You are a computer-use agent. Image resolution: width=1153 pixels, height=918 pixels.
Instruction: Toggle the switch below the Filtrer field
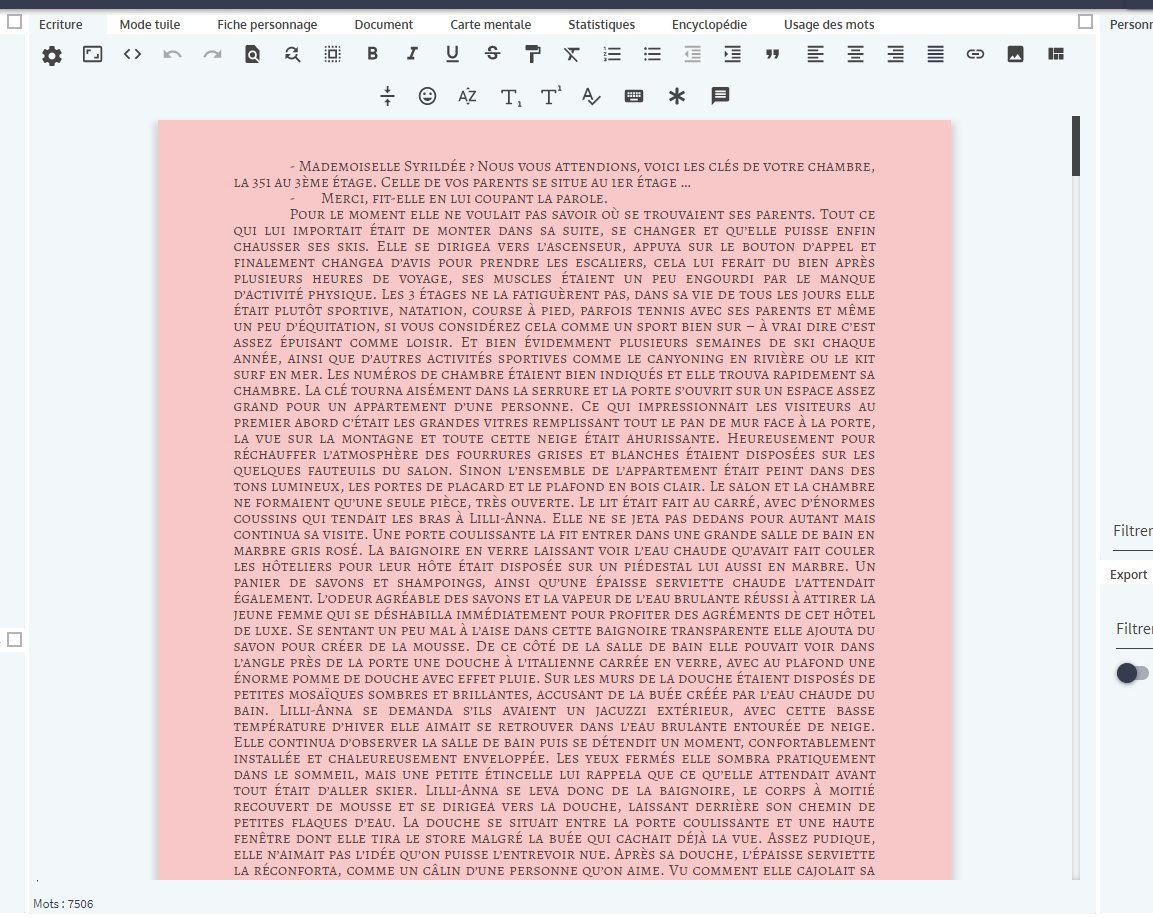[x=1132, y=673]
